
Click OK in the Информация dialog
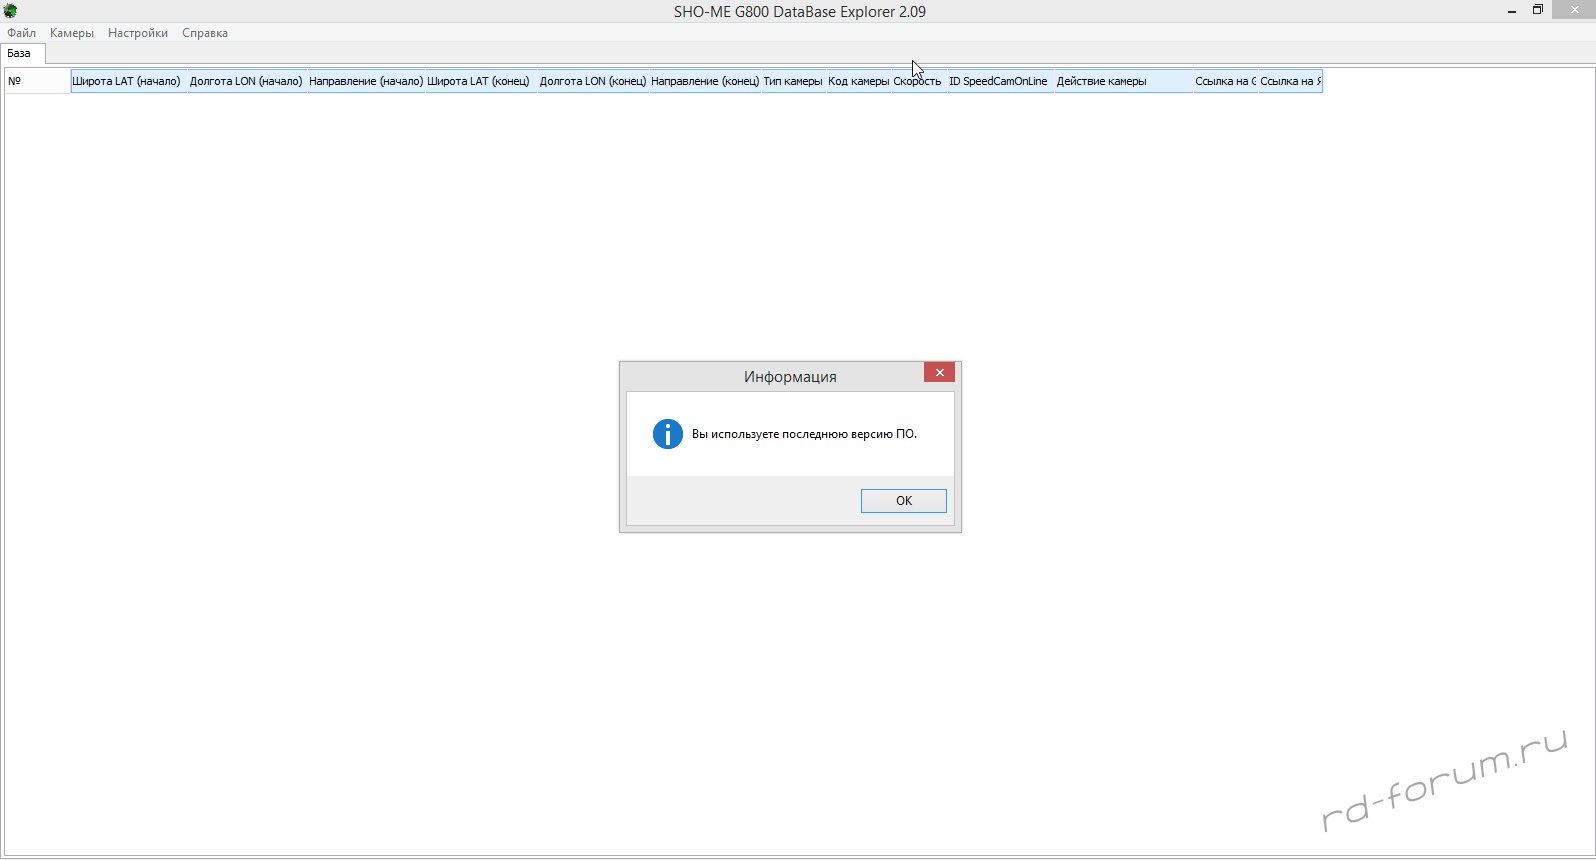click(x=904, y=501)
